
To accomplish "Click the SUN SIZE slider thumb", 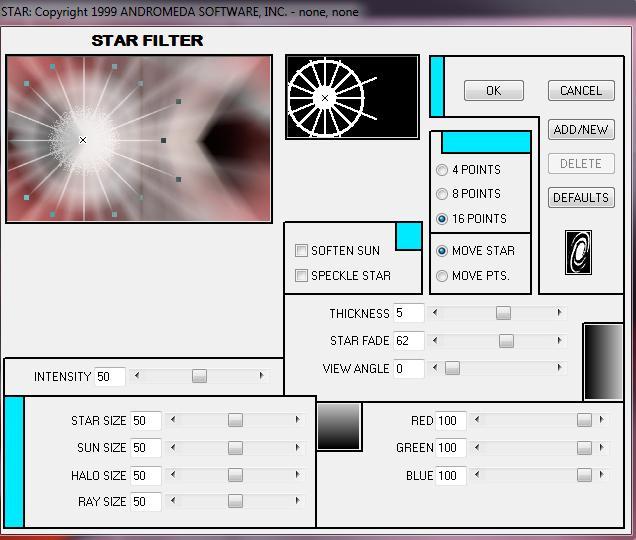I will tap(235, 447).
